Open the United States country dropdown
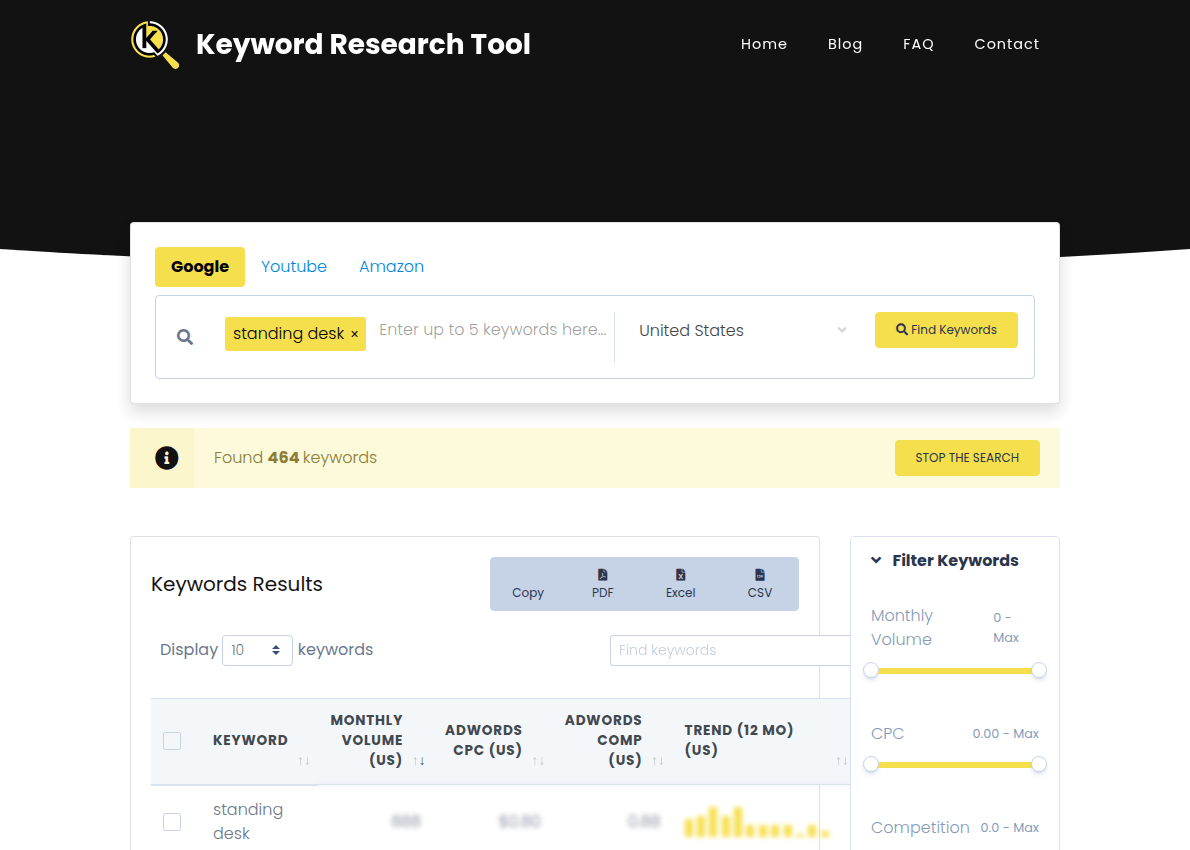Viewport: 1190px width, 850px height. (742, 330)
